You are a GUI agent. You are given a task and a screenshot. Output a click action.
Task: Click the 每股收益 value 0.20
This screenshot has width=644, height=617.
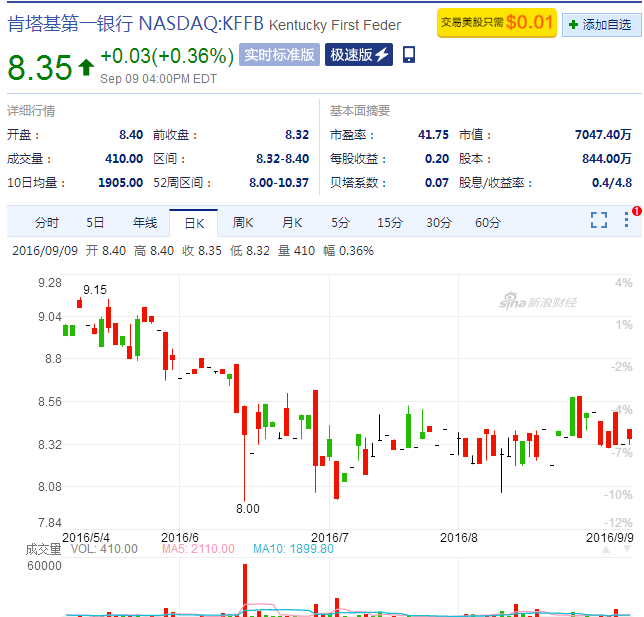(x=437, y=159)
